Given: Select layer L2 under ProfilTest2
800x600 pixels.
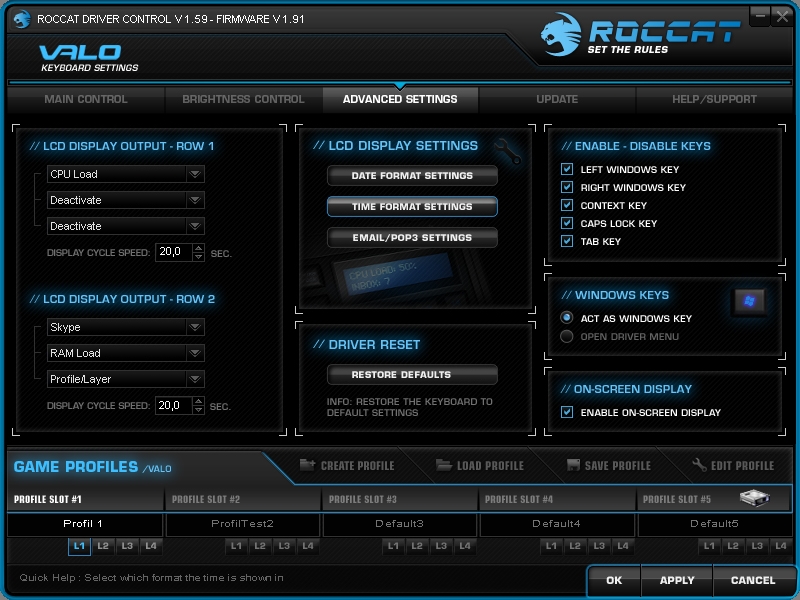Looking at the screenshot, I should pyautogui.click(x=260, y=546).
